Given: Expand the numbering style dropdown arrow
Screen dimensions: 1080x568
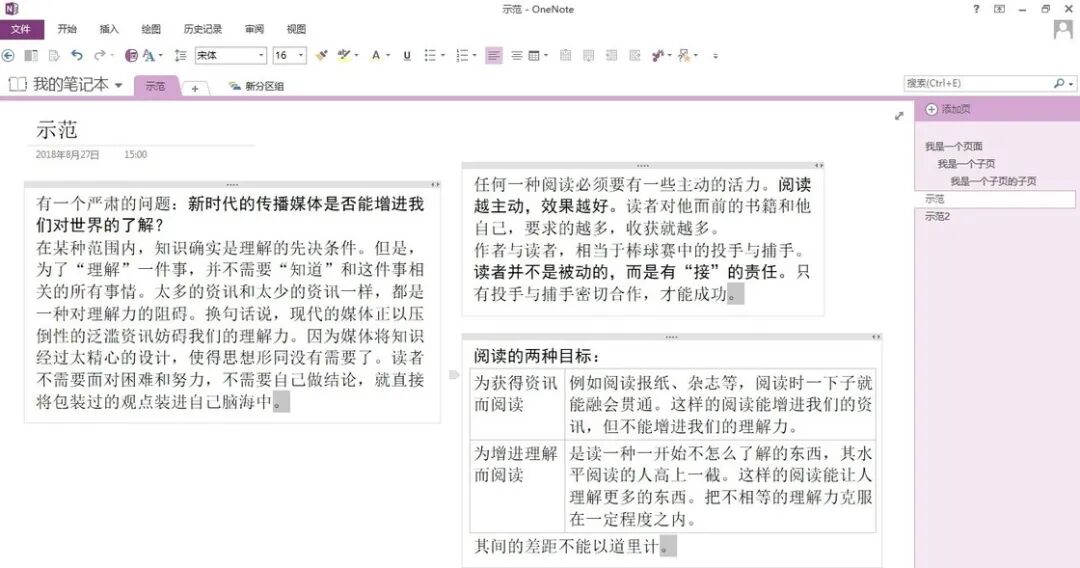Looking at the screenshot, I should coord(475,55).
